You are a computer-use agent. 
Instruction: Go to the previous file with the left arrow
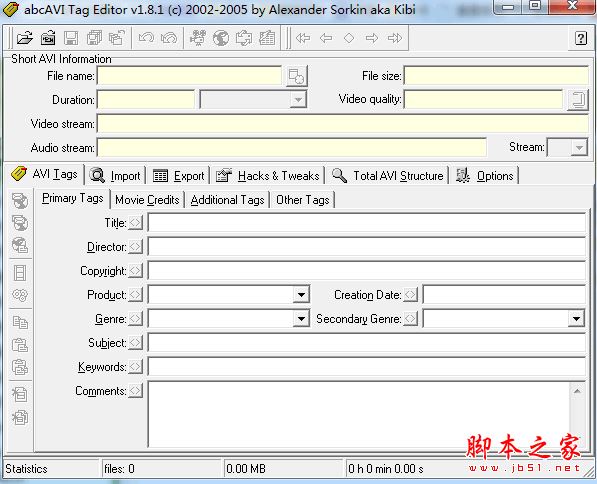[x=326, y=38]
